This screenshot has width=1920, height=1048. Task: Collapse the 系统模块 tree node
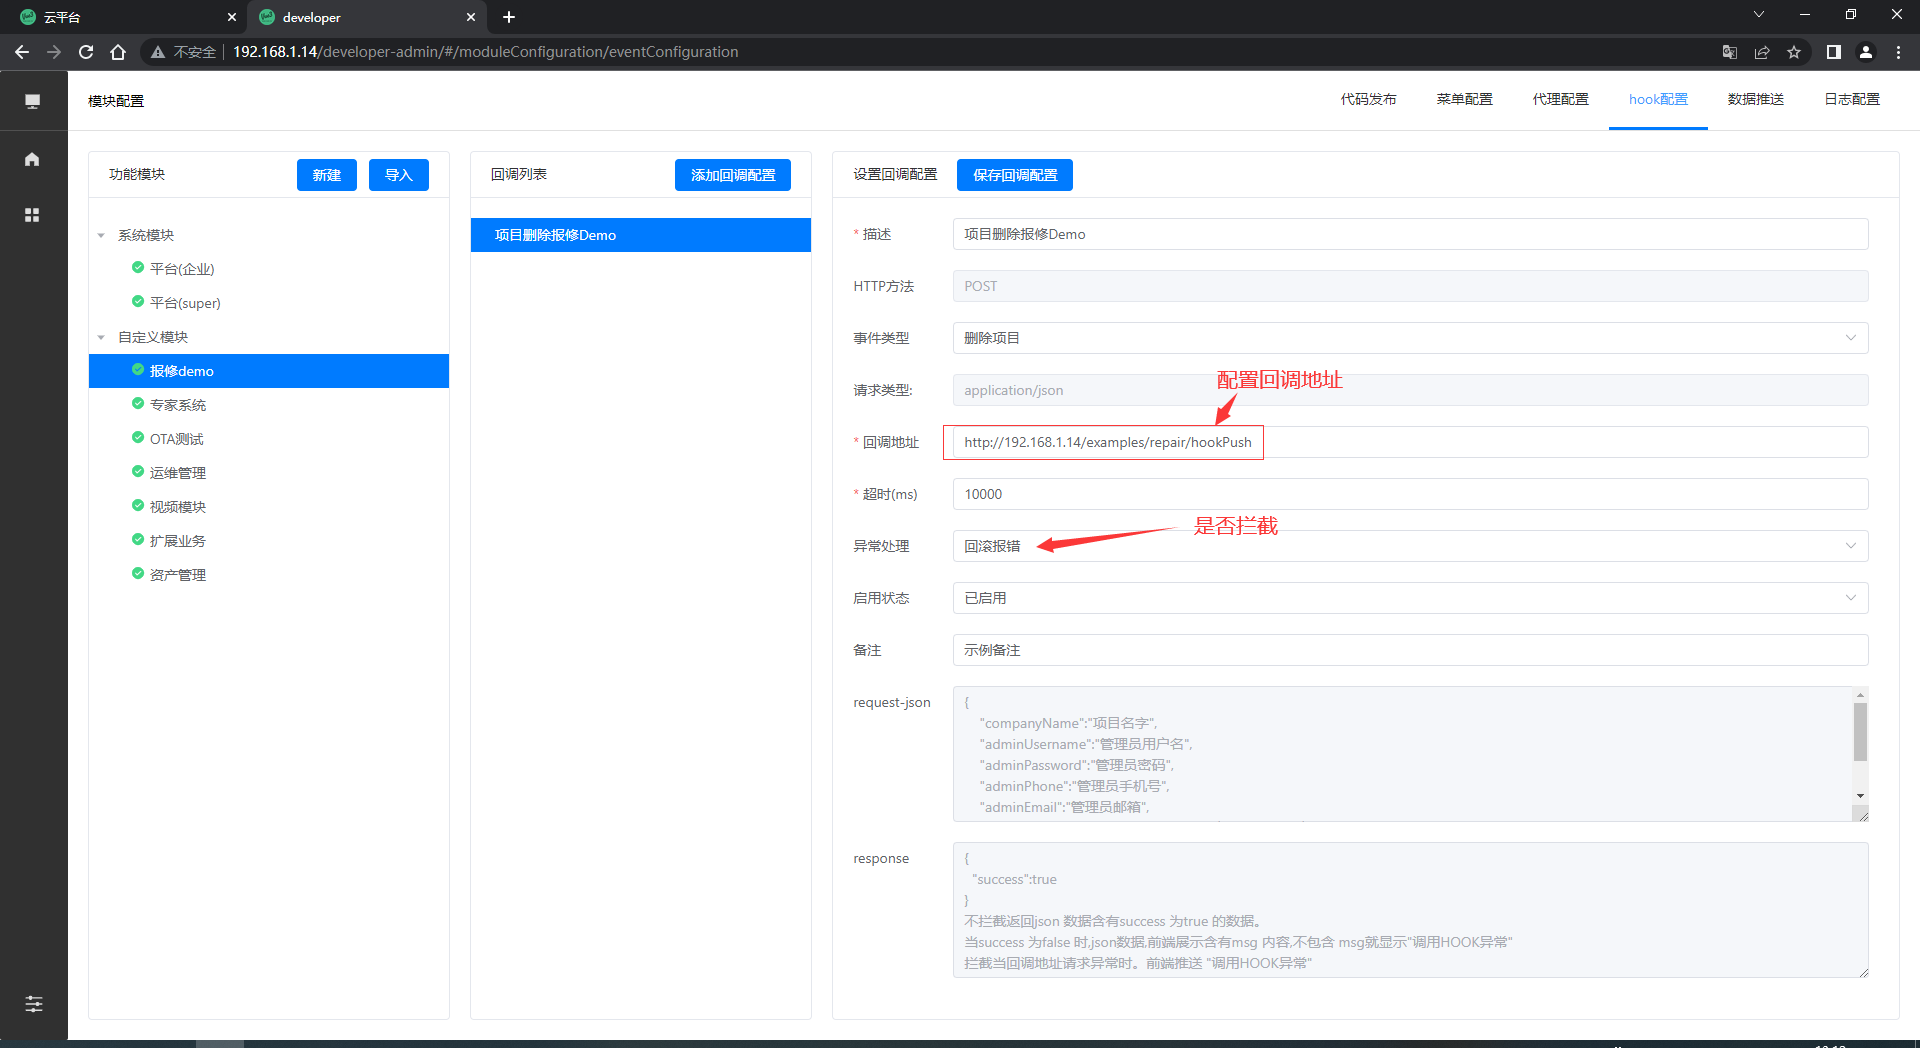tap(101, 236)
